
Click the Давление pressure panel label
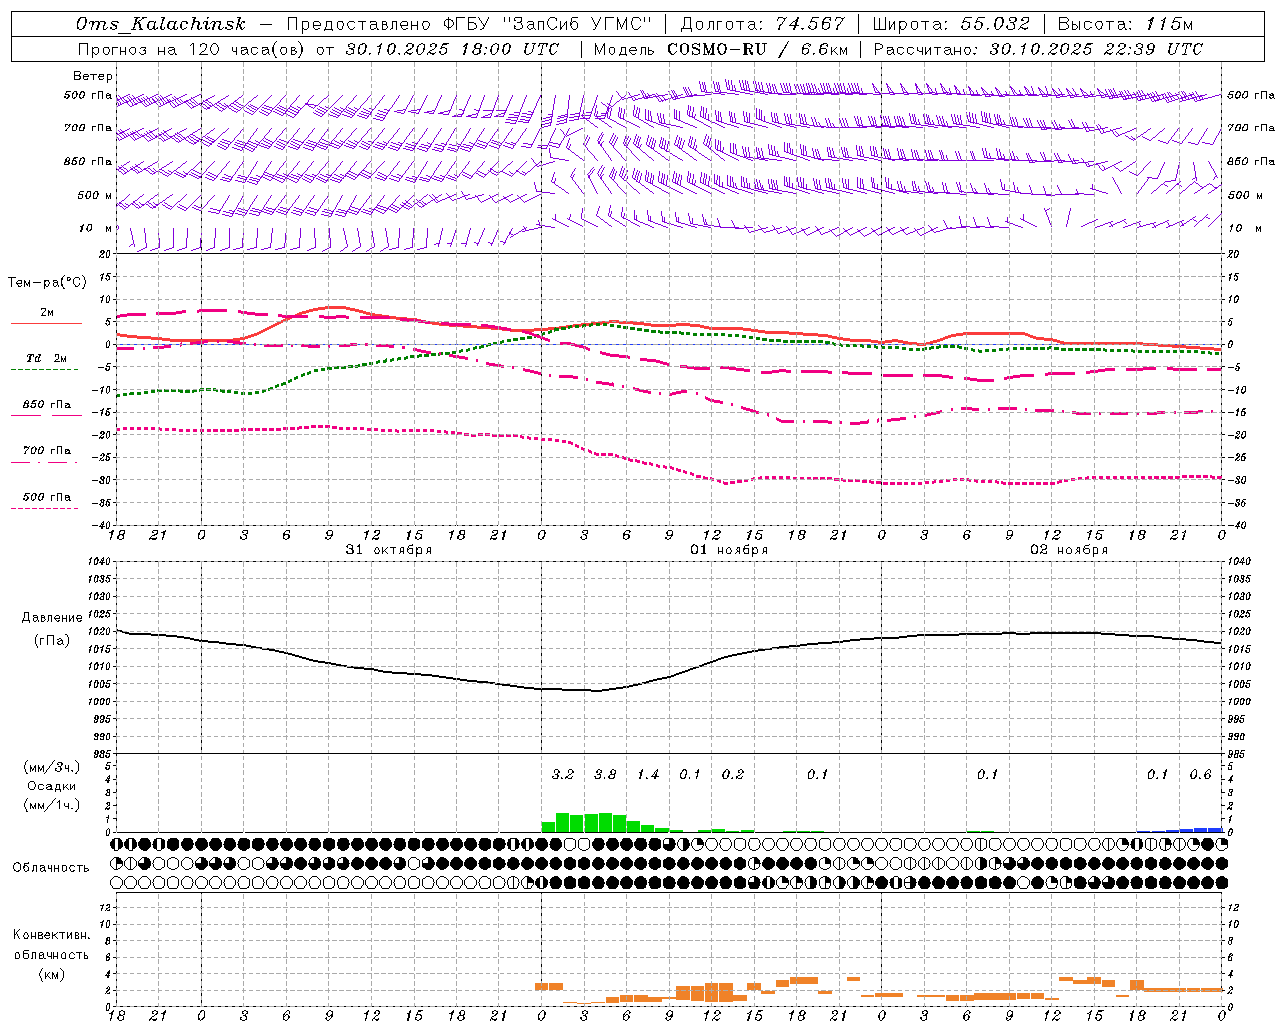pyautogui.click(x=52, y=618)
